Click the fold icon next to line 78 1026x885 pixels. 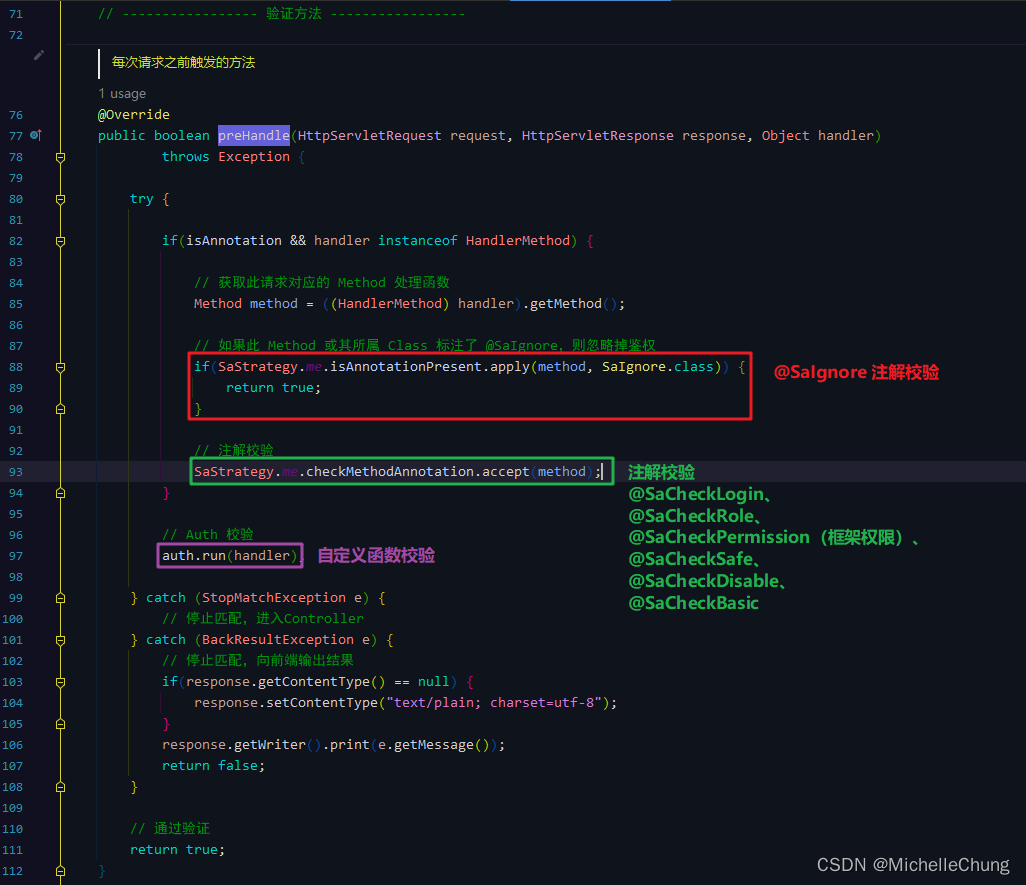(x=60, y=157)
